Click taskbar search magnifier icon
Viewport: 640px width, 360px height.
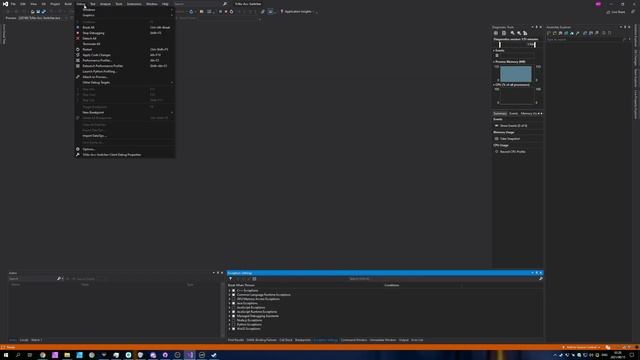(18, 355)
